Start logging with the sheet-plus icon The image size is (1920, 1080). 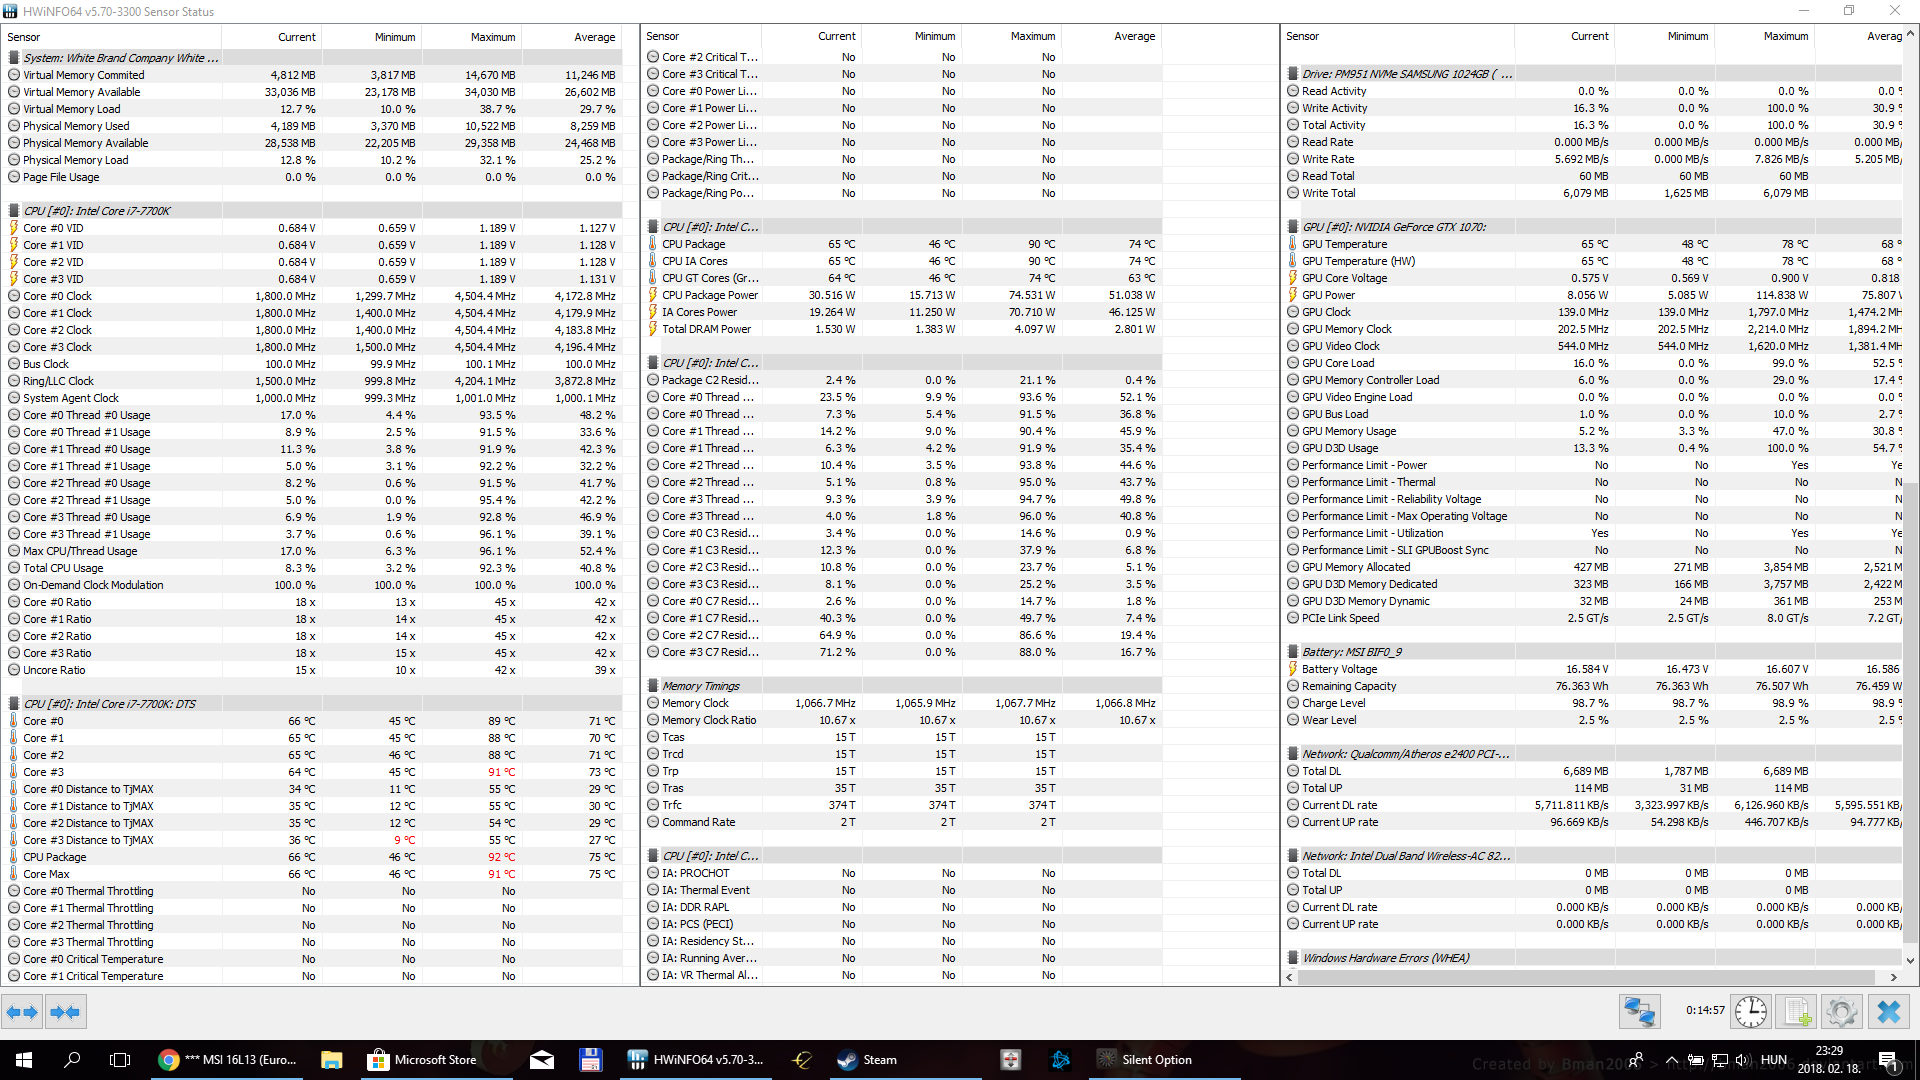(x=1796, y=1012)
